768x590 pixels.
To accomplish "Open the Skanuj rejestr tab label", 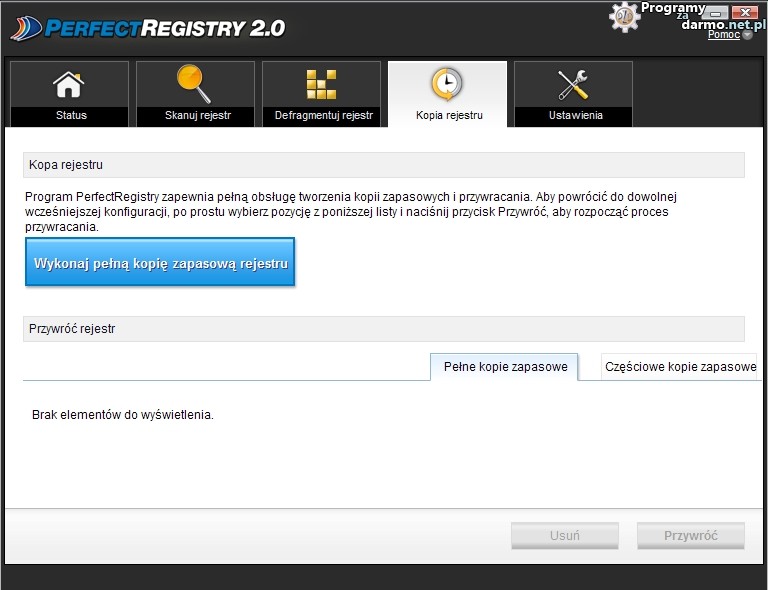I will click(x=197, y=115).
